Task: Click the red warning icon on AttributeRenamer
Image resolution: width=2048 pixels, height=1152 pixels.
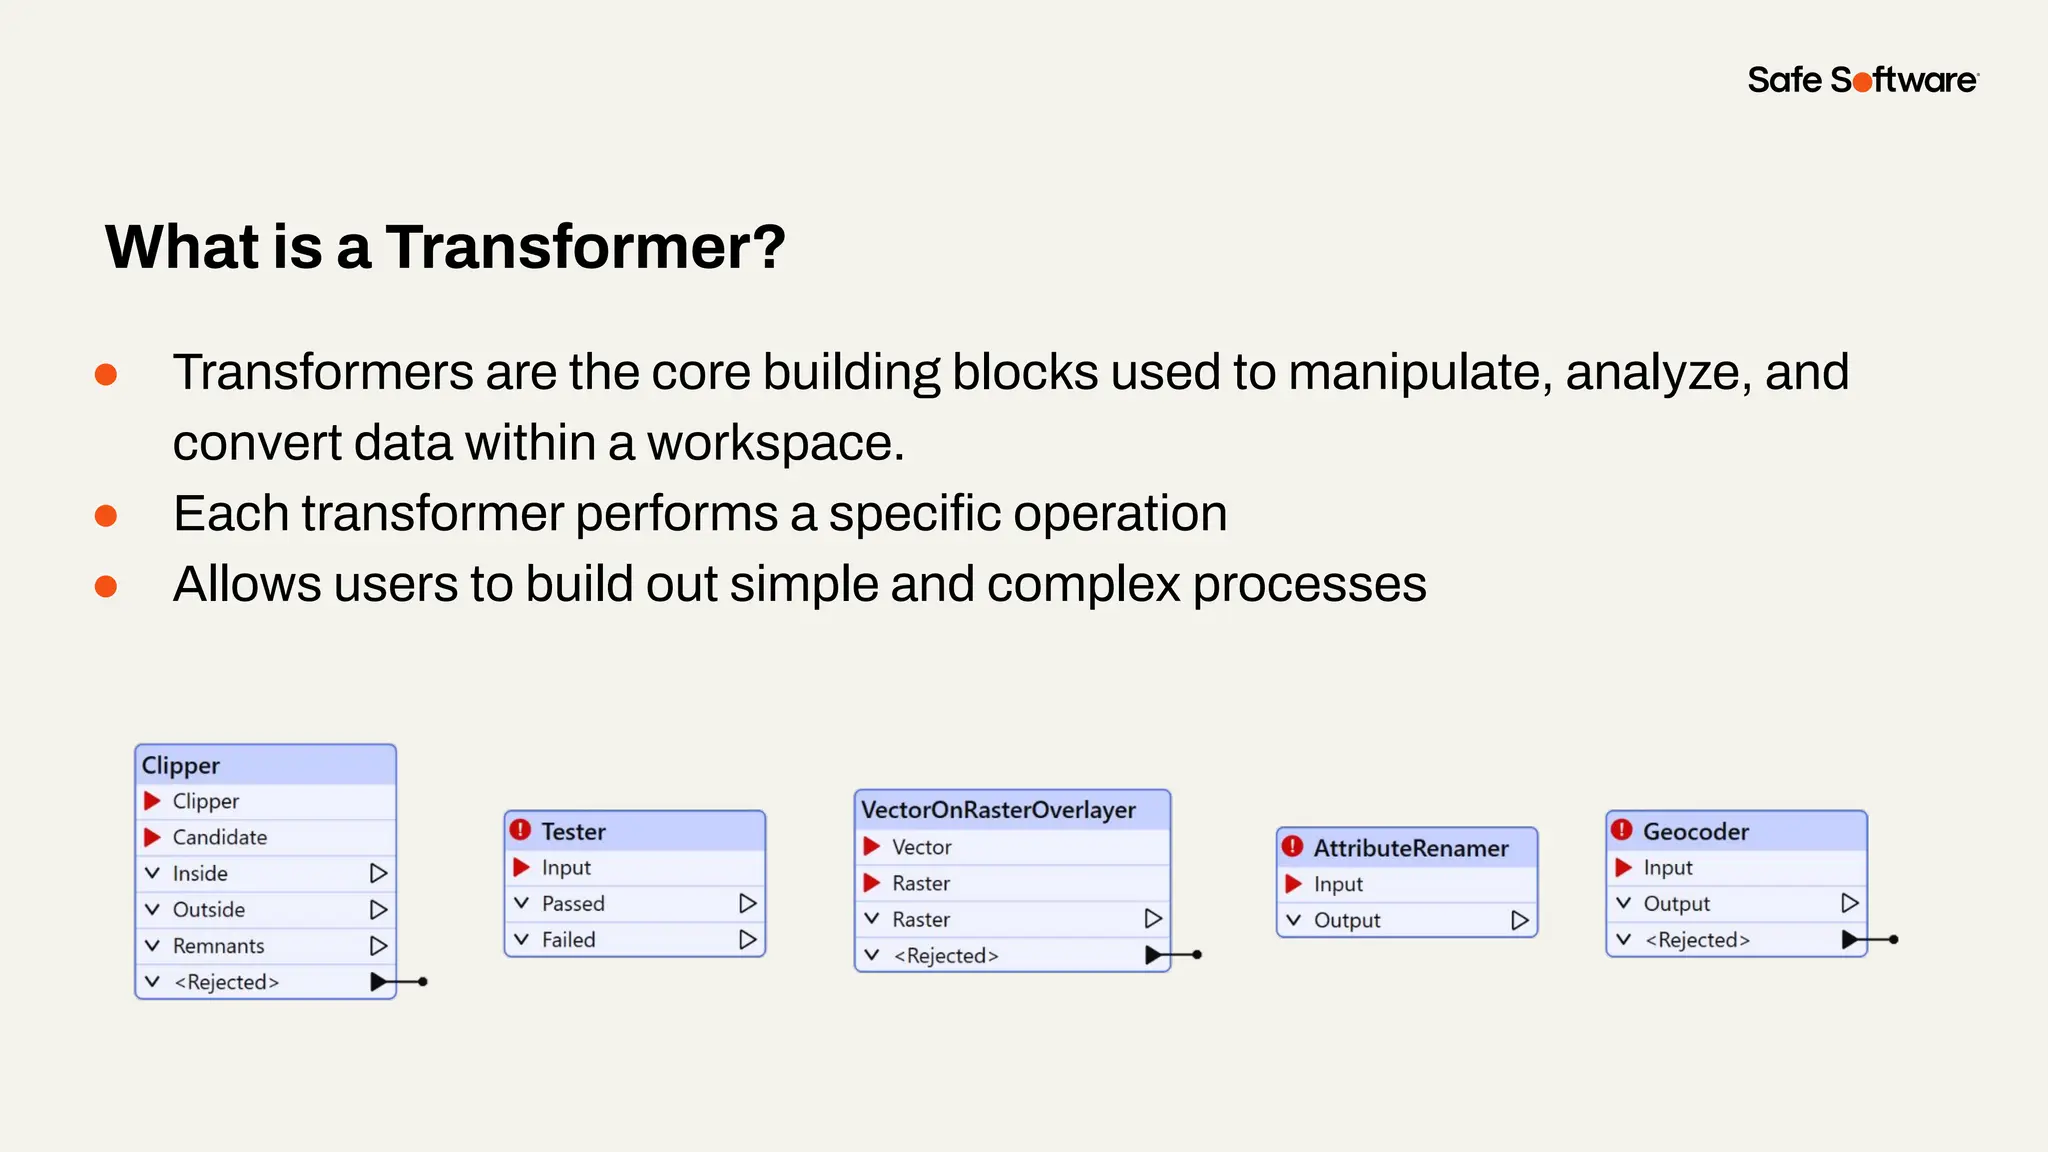Action: pos(1292,846)
